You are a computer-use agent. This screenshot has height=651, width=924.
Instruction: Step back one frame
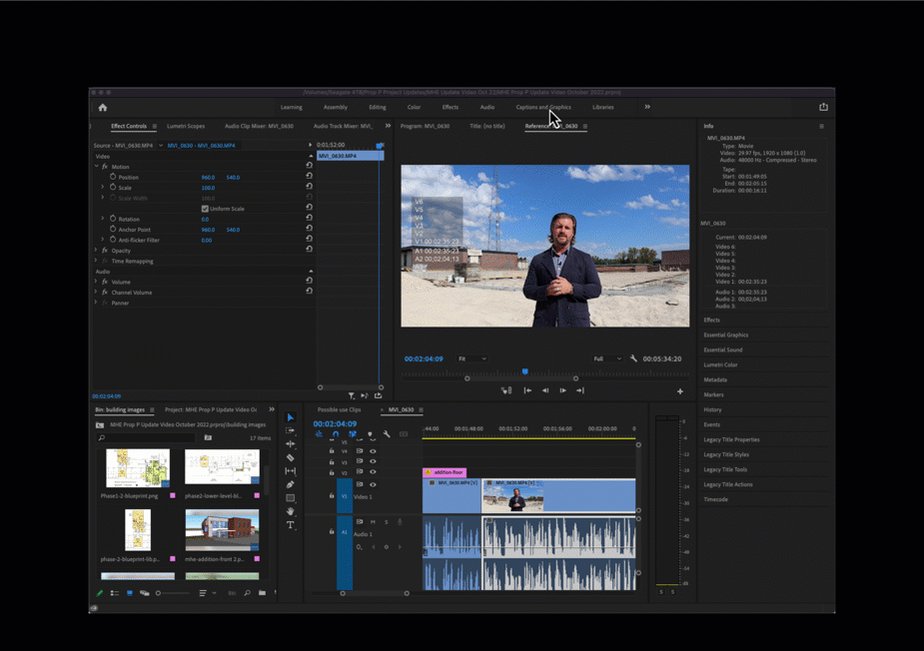click(x=545, y=391)
